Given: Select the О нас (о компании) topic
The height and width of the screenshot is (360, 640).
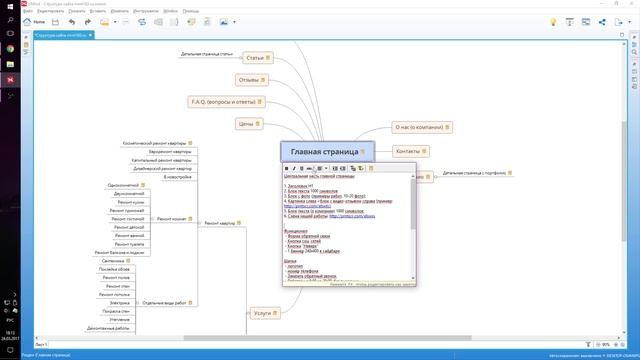Looking at the screenshot, I should [x=422, y=127].
